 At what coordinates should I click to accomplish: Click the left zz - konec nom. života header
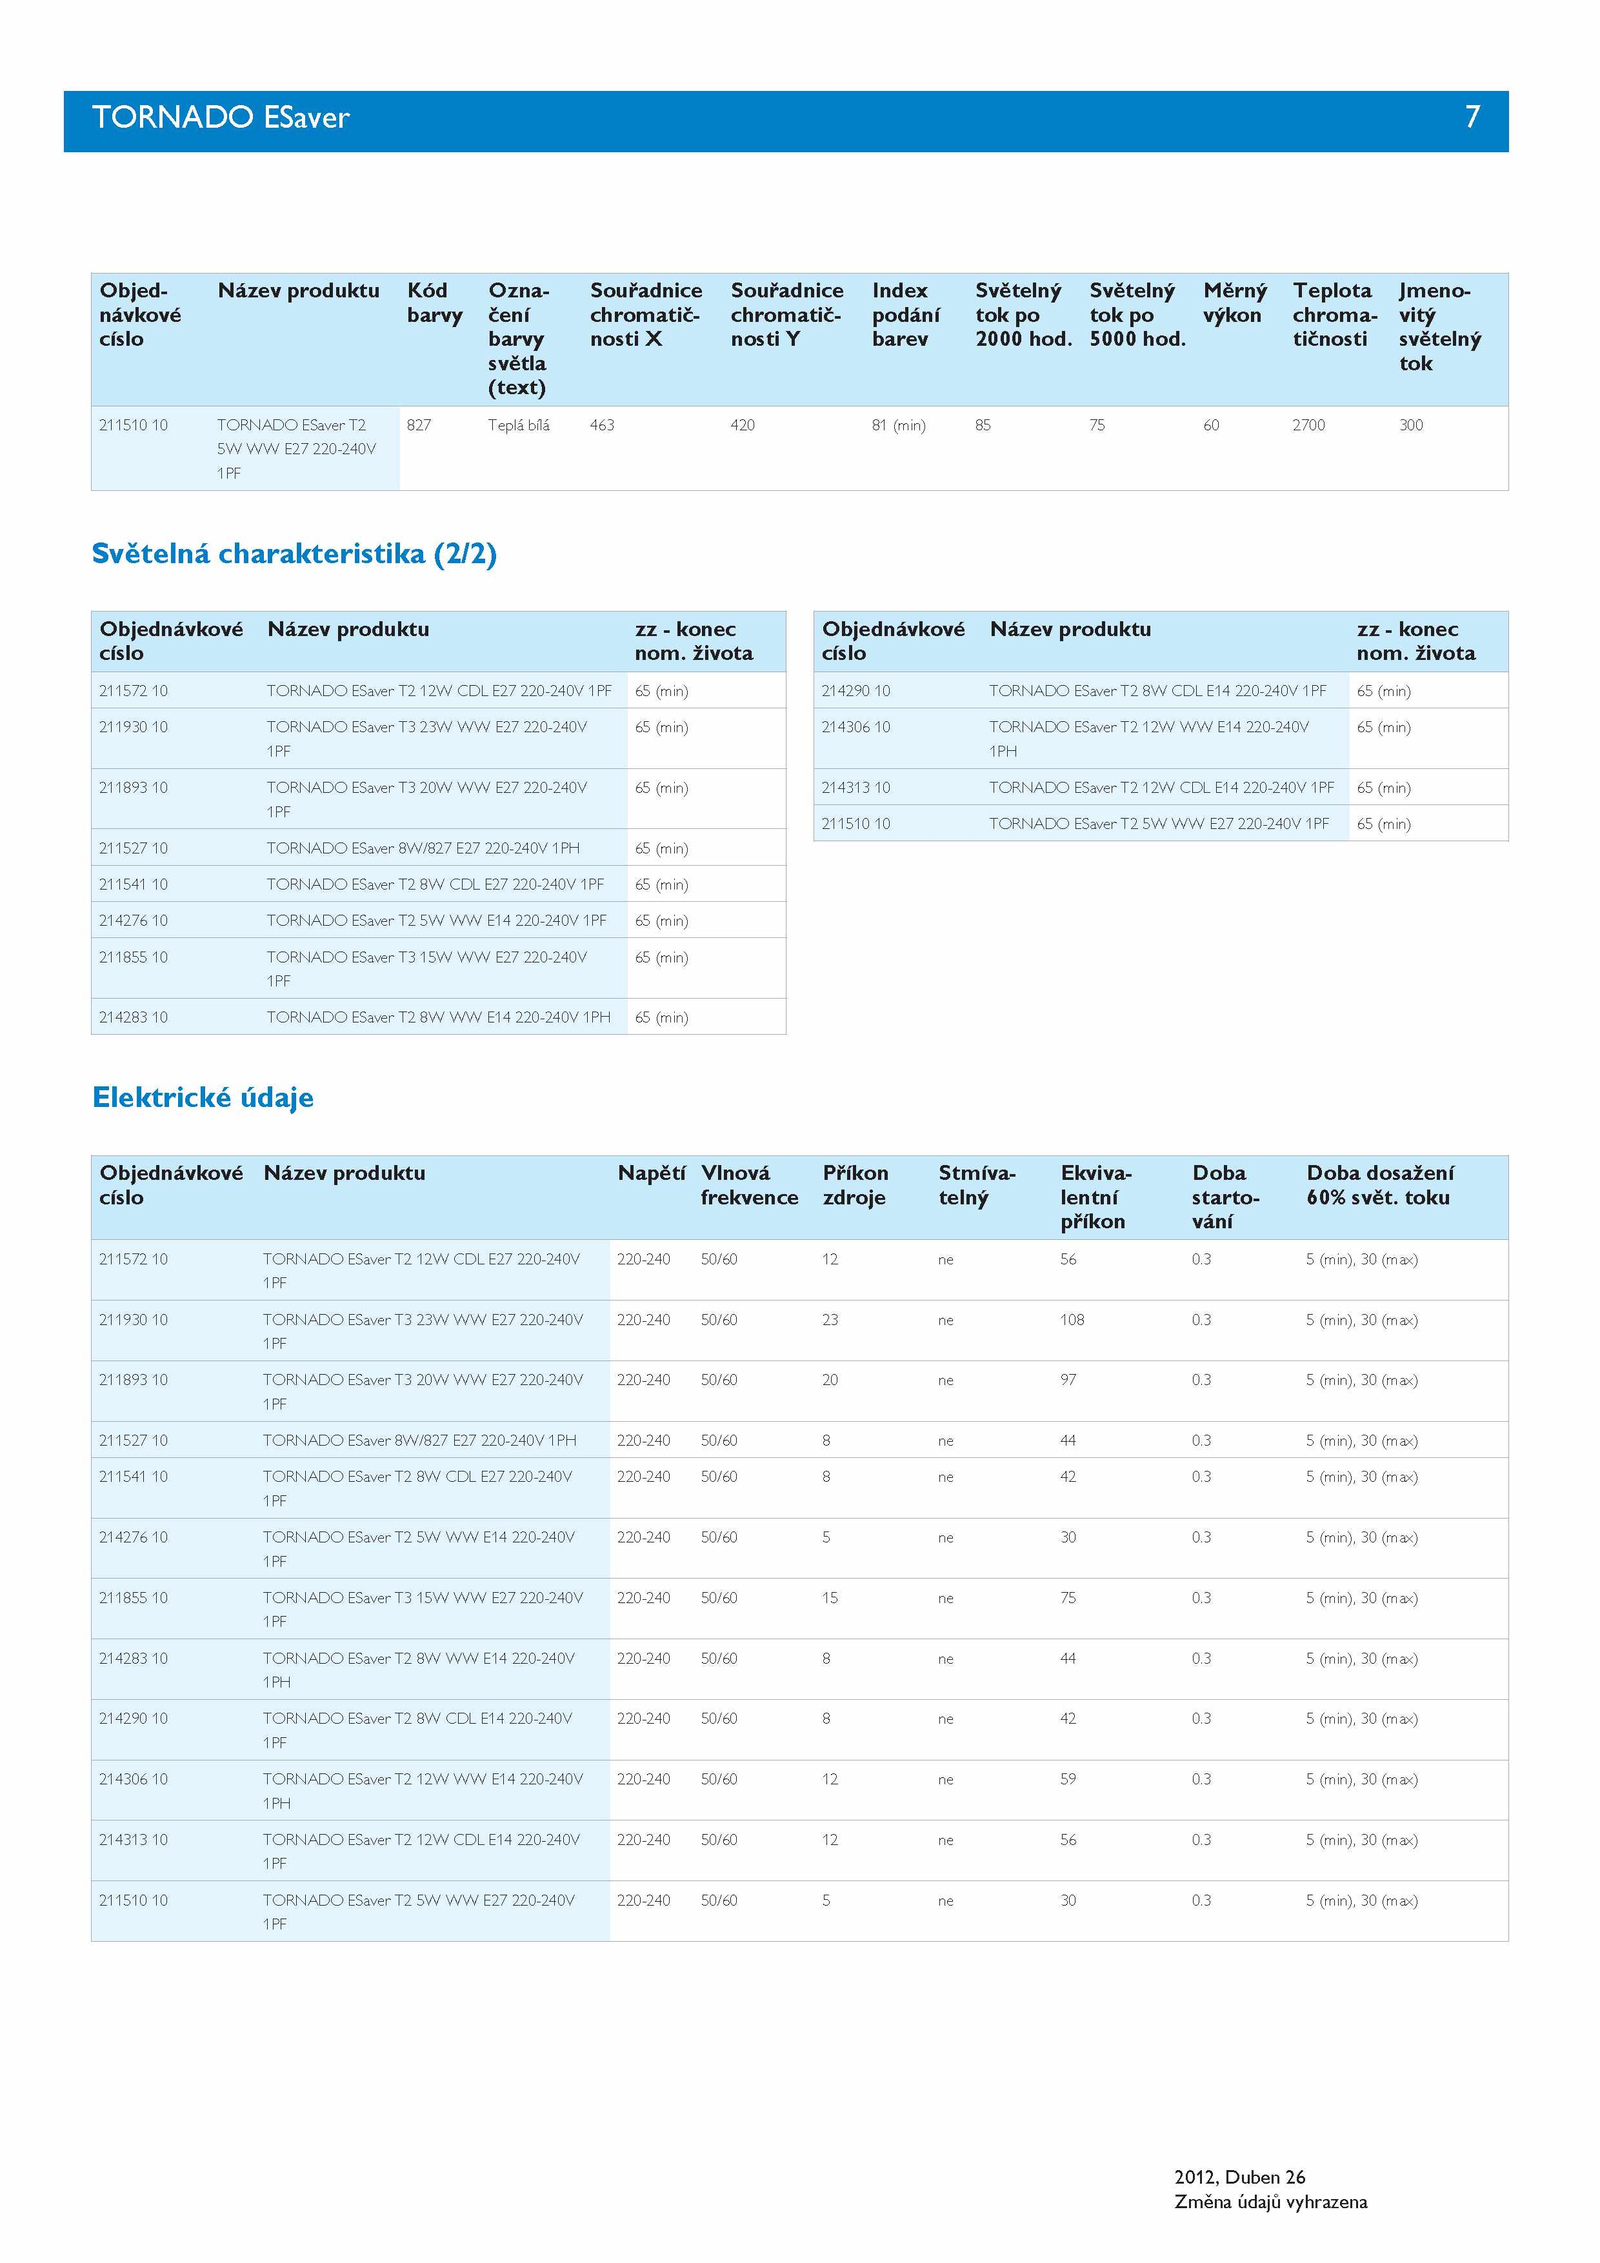pyautogui.click(x=694, y=641)
